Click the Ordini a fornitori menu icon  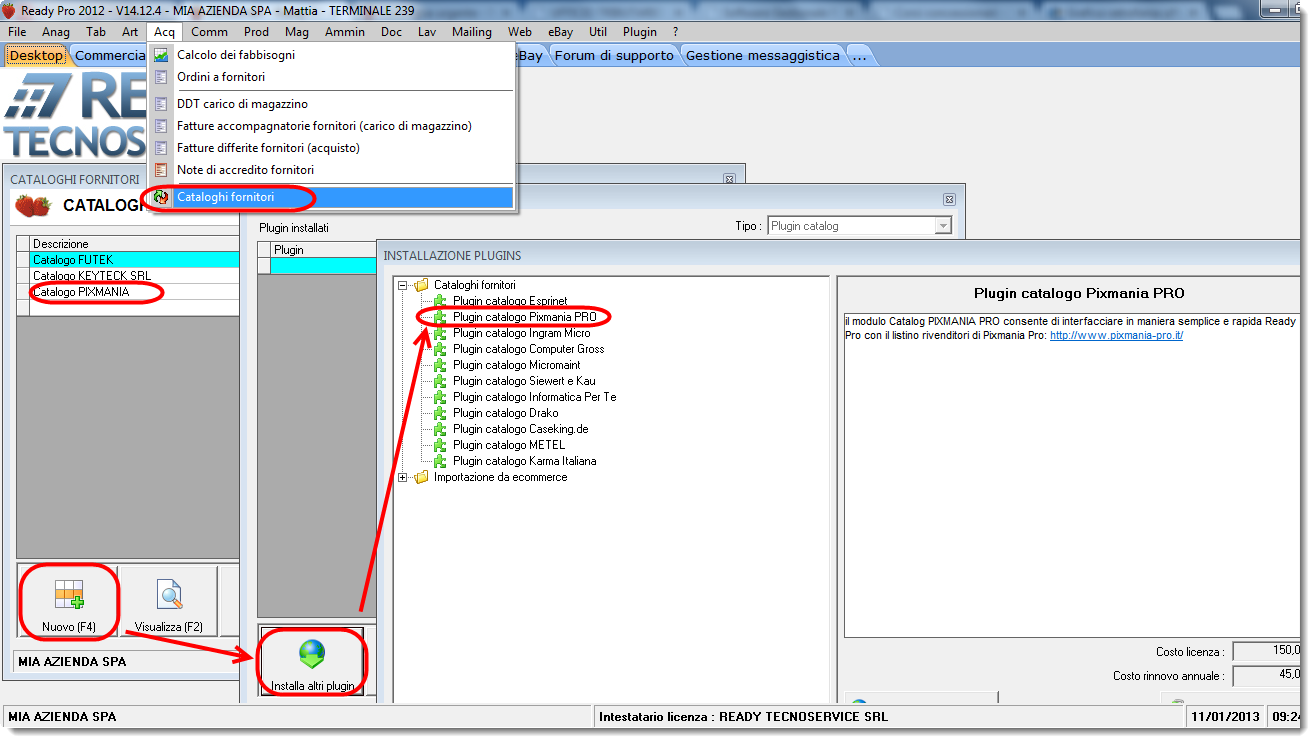(161, 77)
